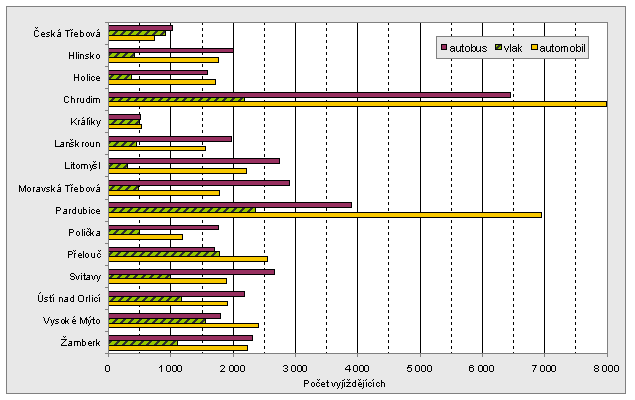Click the Králíky category label
The height and width of the screenshot is (400, 635).
coord(85,122)
